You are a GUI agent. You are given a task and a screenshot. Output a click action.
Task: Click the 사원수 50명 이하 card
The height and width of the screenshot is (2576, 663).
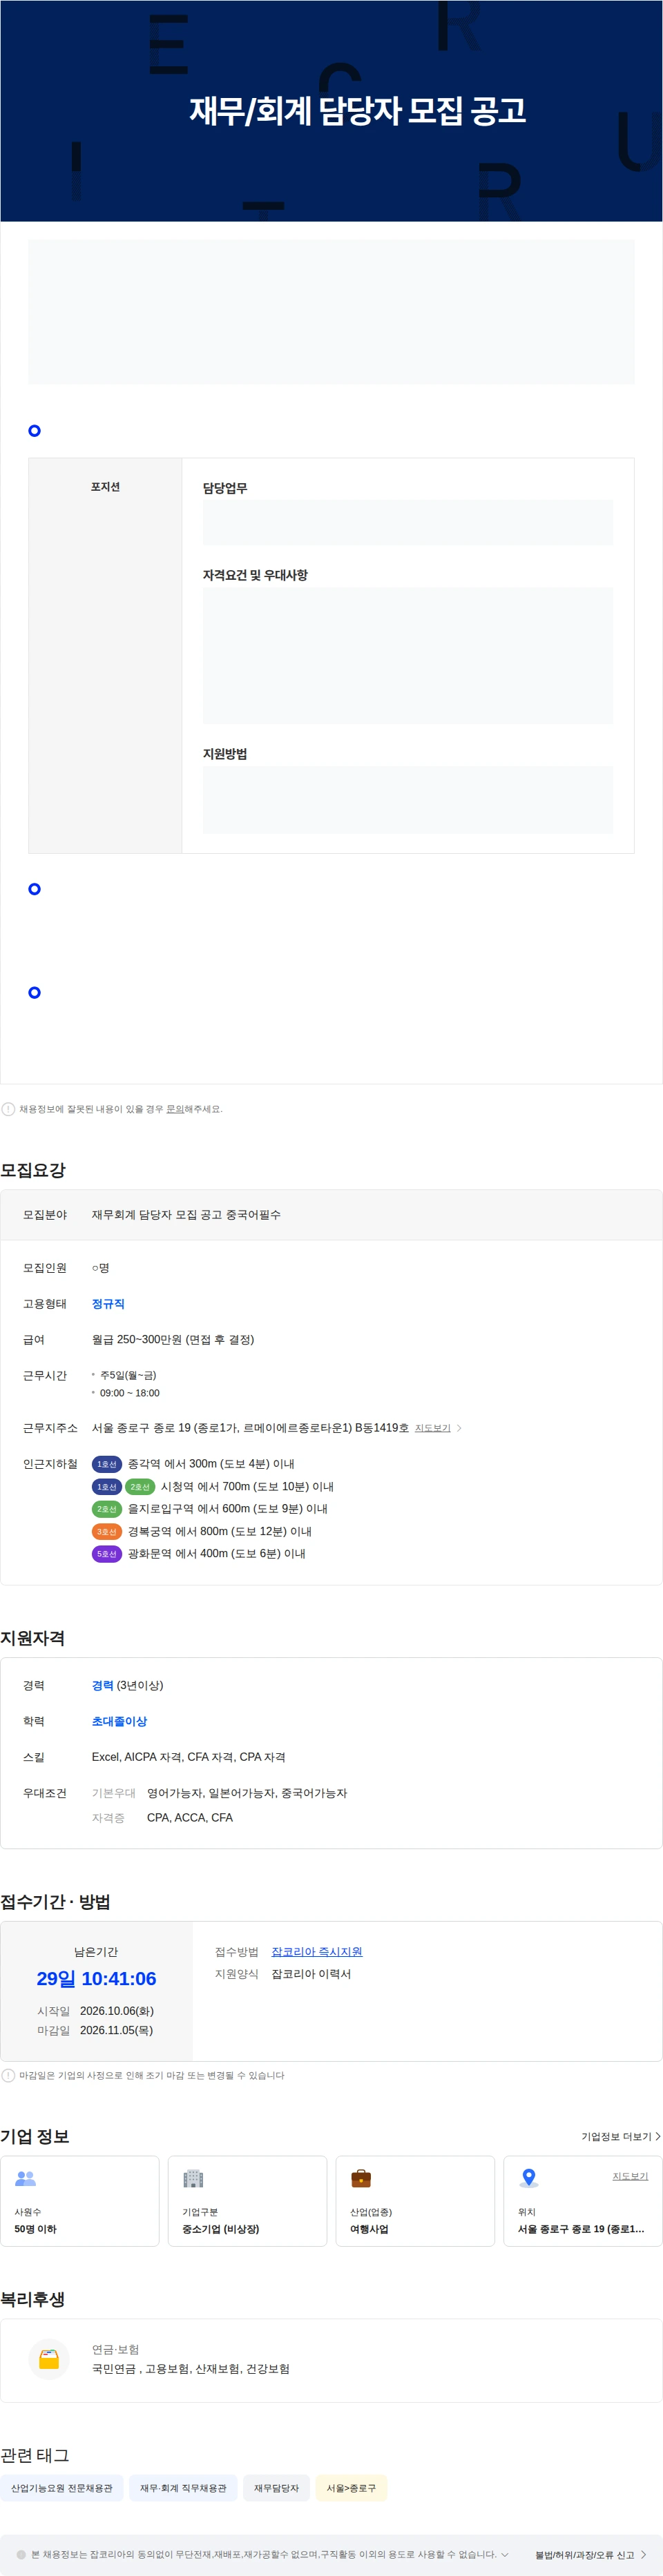80,2201
